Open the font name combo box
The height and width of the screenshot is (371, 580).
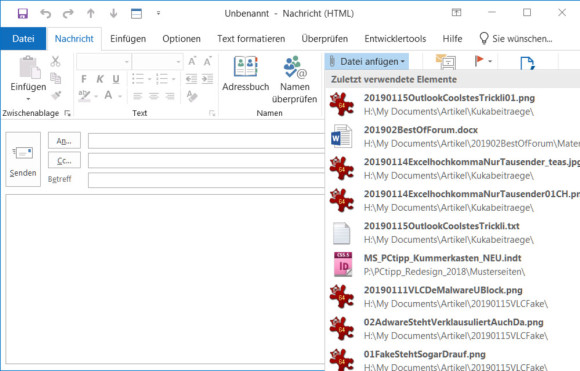click(104, 62)
